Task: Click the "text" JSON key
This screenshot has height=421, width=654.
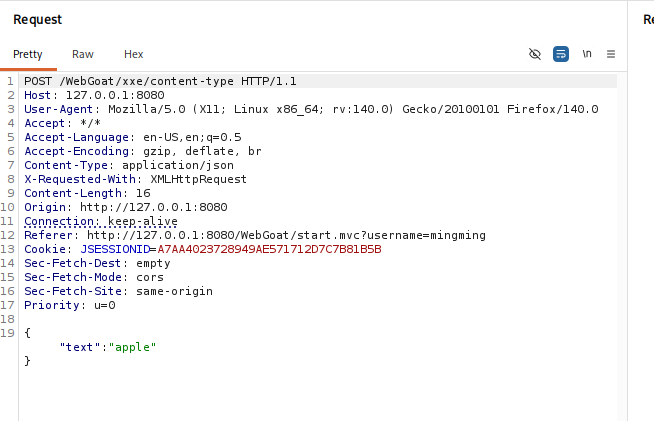Action: [80, 347]
